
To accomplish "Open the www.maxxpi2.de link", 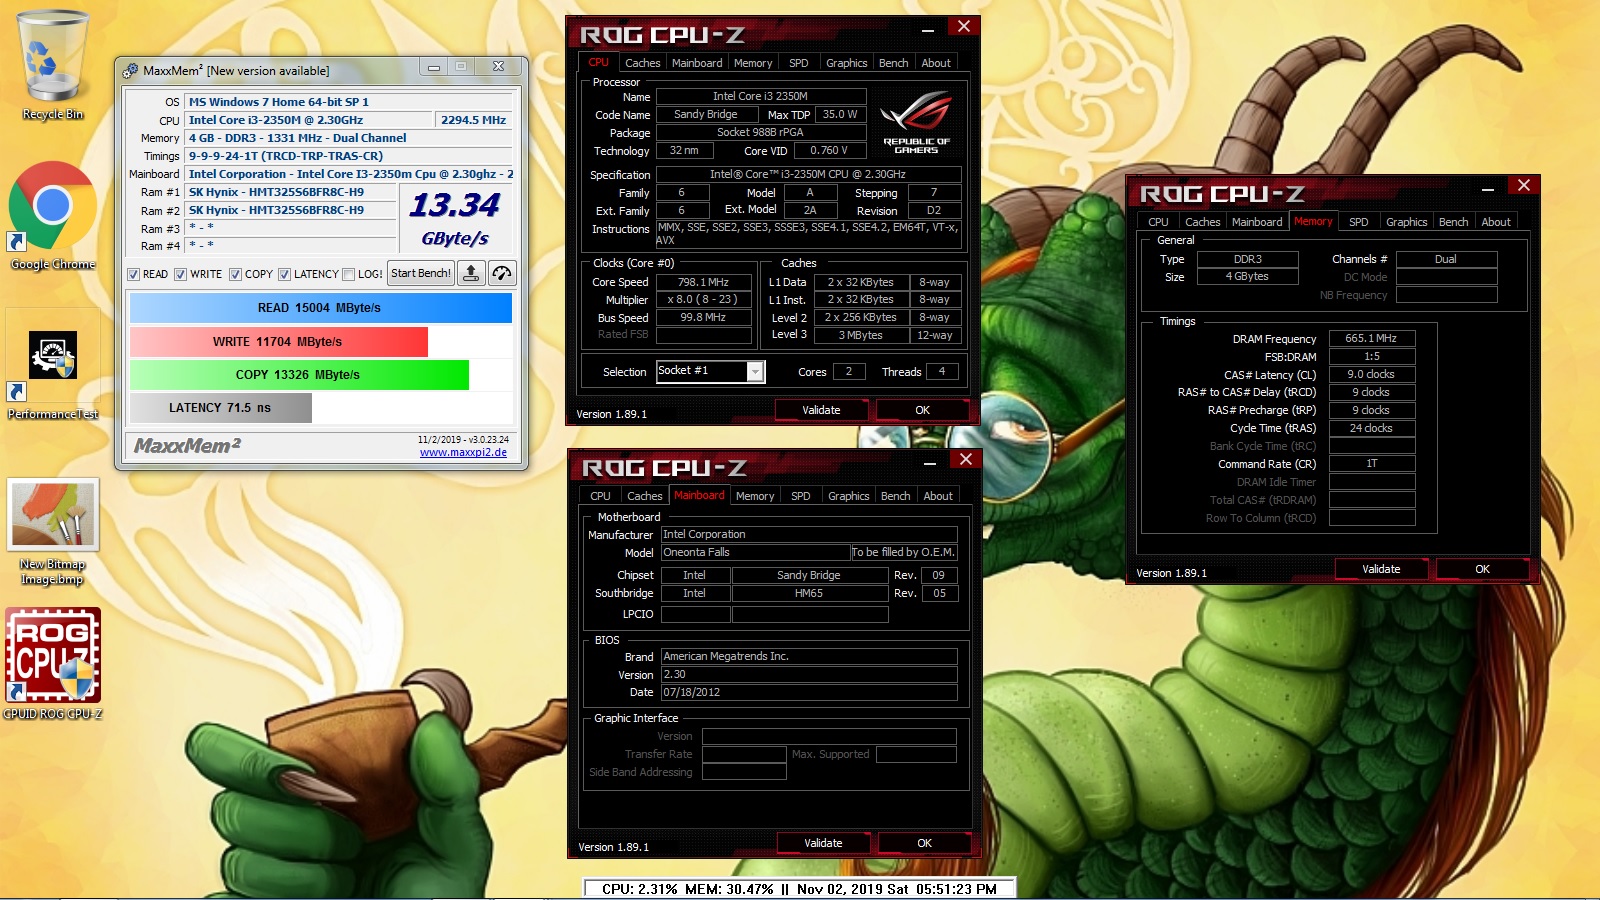I will (x=463, y=452).
